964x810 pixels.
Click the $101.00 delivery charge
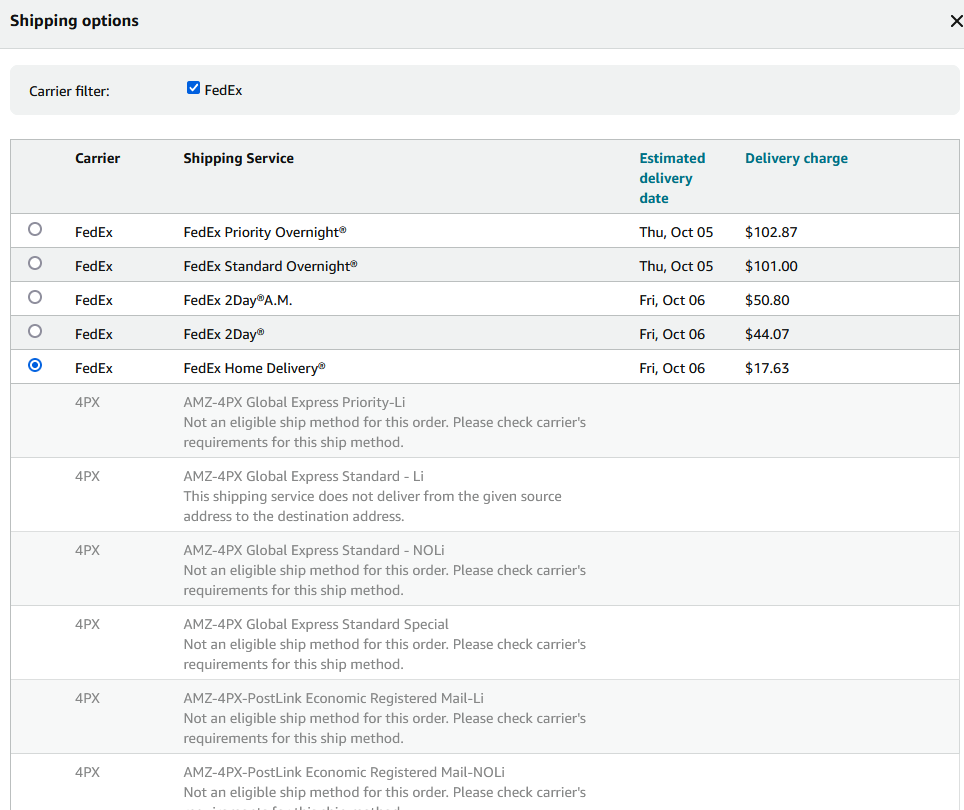(771, 266)
